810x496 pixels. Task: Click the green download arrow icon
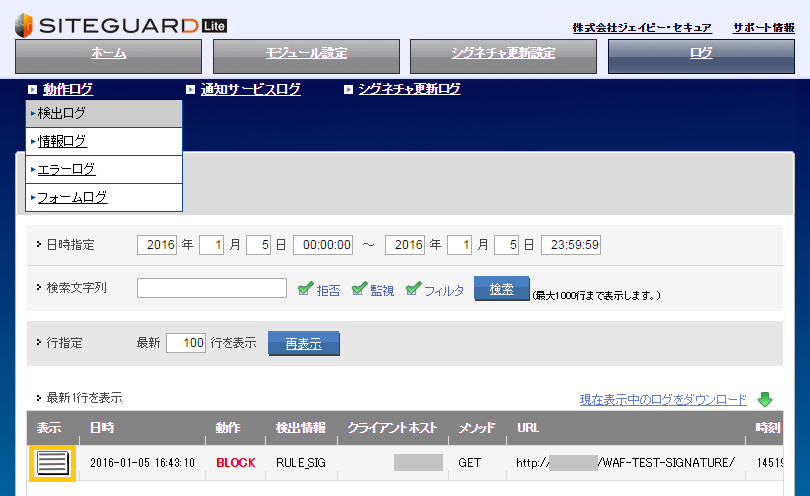765,400
